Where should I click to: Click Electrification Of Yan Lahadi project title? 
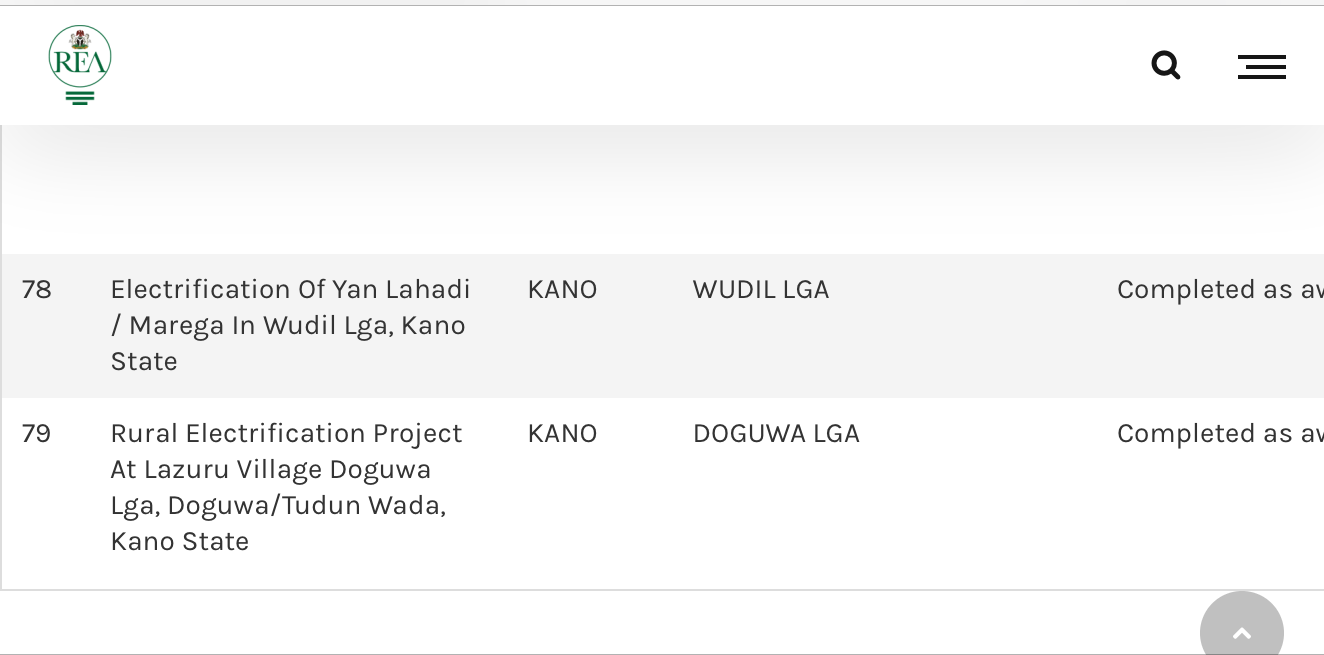coord(290,325)
